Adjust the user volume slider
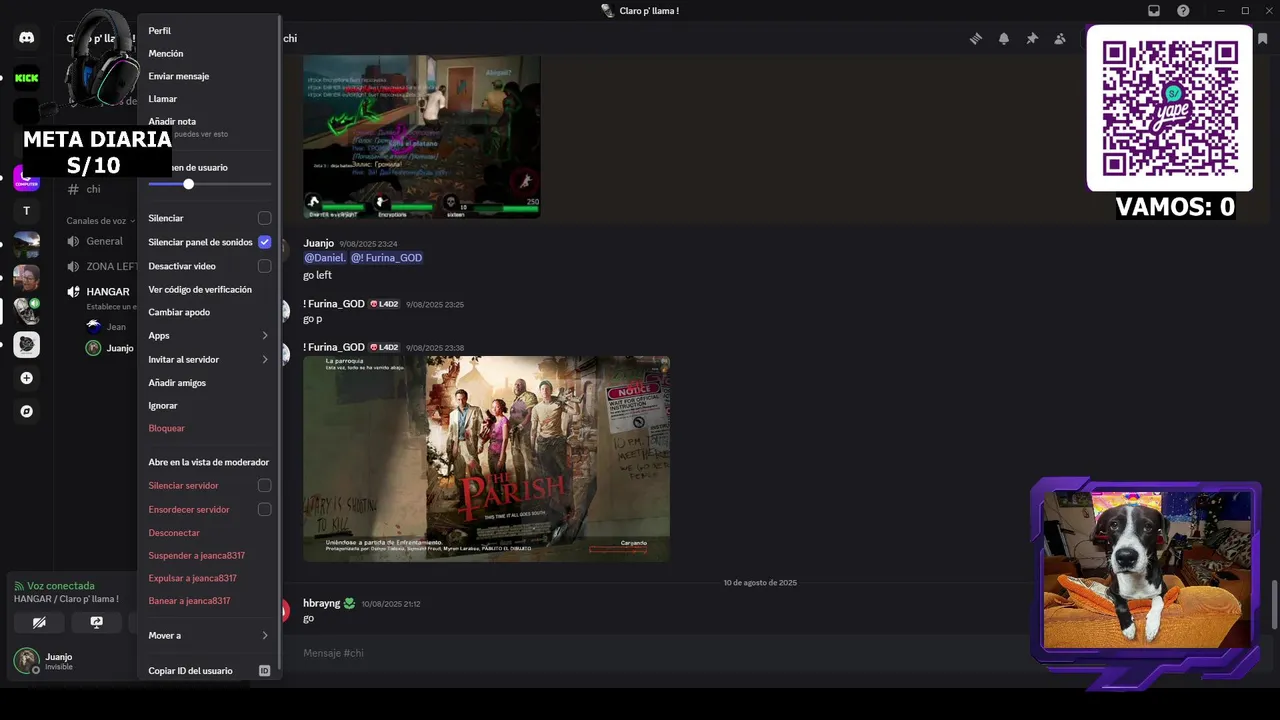This screenshot has width=1280, height=720. point(188,184)
